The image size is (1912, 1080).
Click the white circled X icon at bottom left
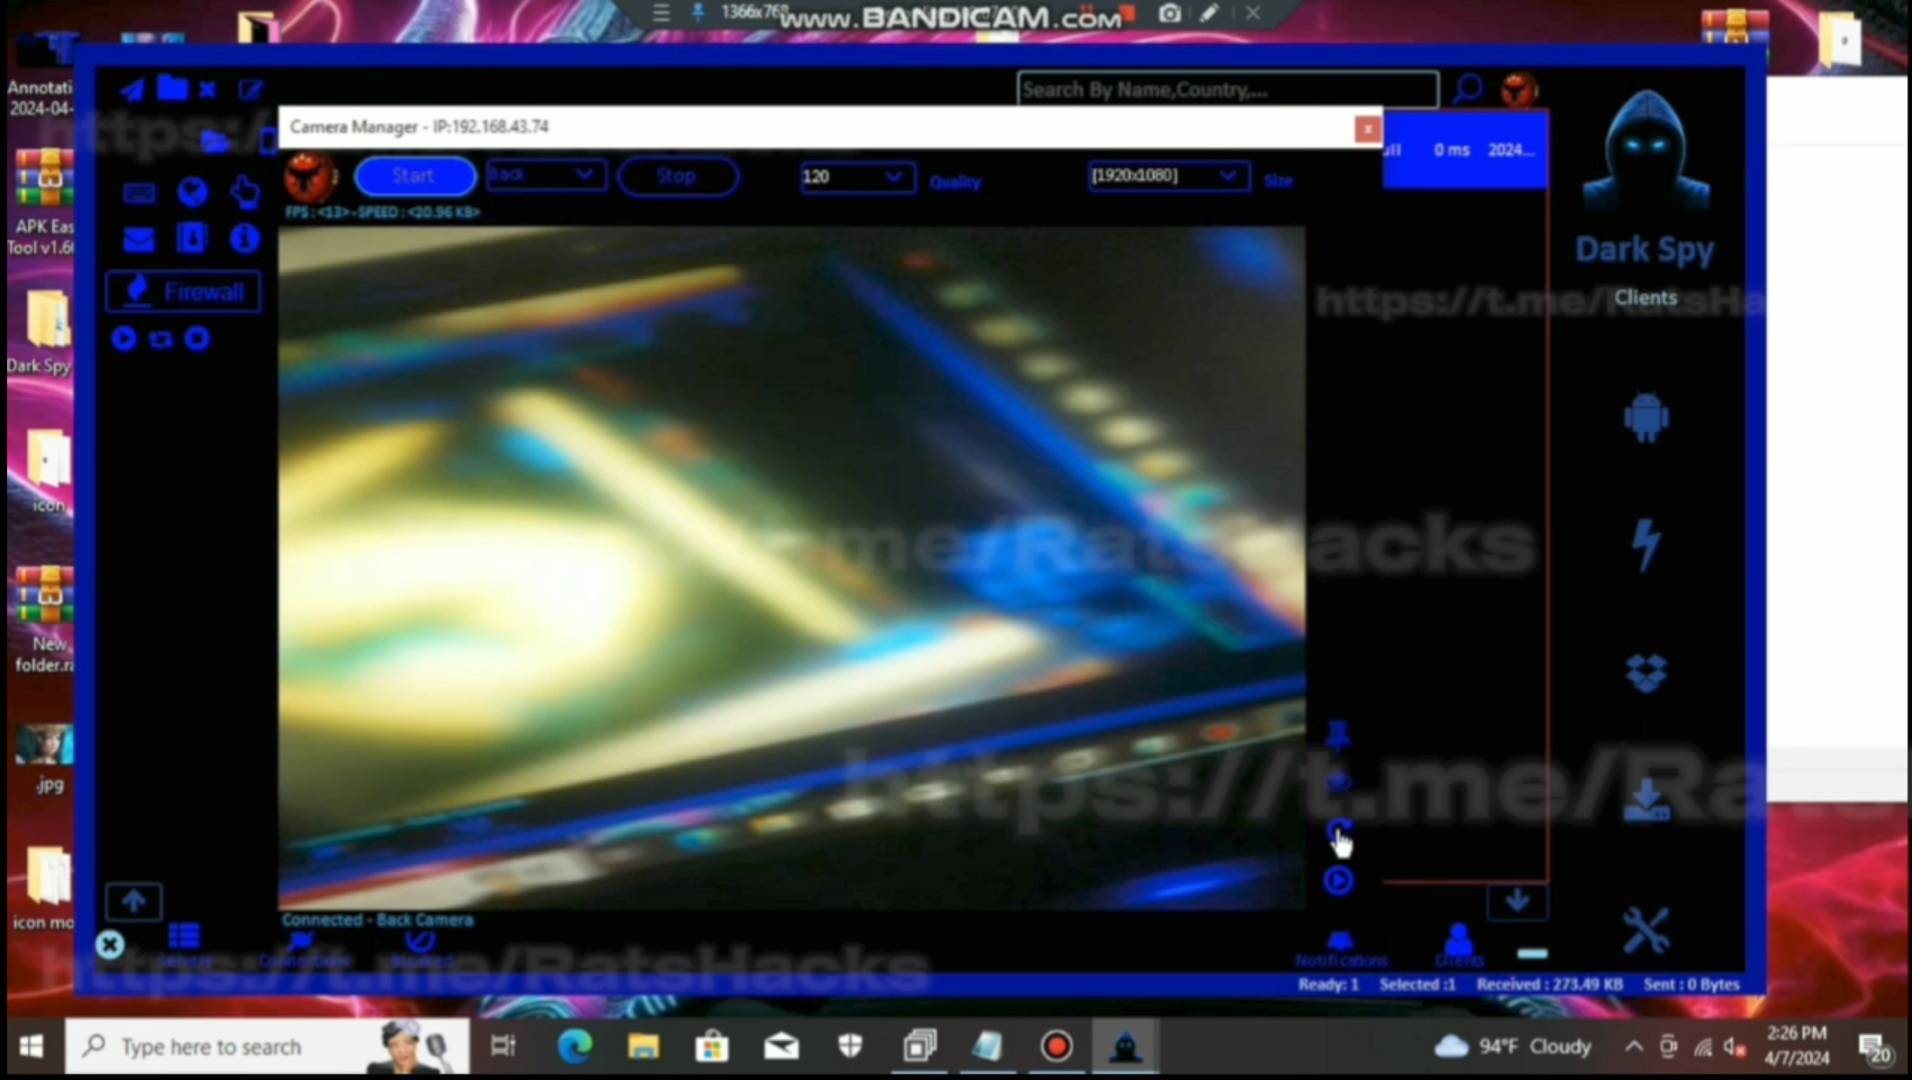coord(110,945)
